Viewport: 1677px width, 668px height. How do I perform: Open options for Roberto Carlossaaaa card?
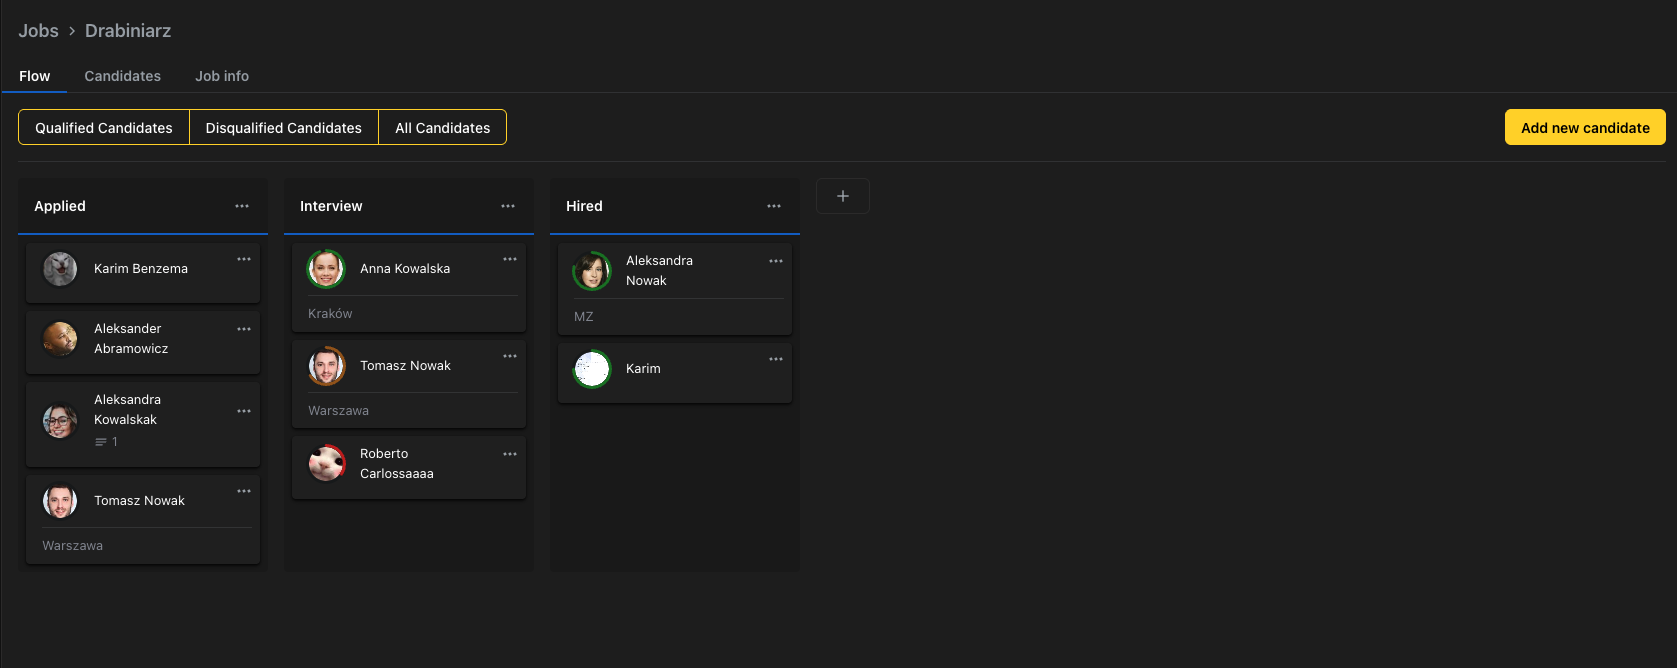click(510, 454)
